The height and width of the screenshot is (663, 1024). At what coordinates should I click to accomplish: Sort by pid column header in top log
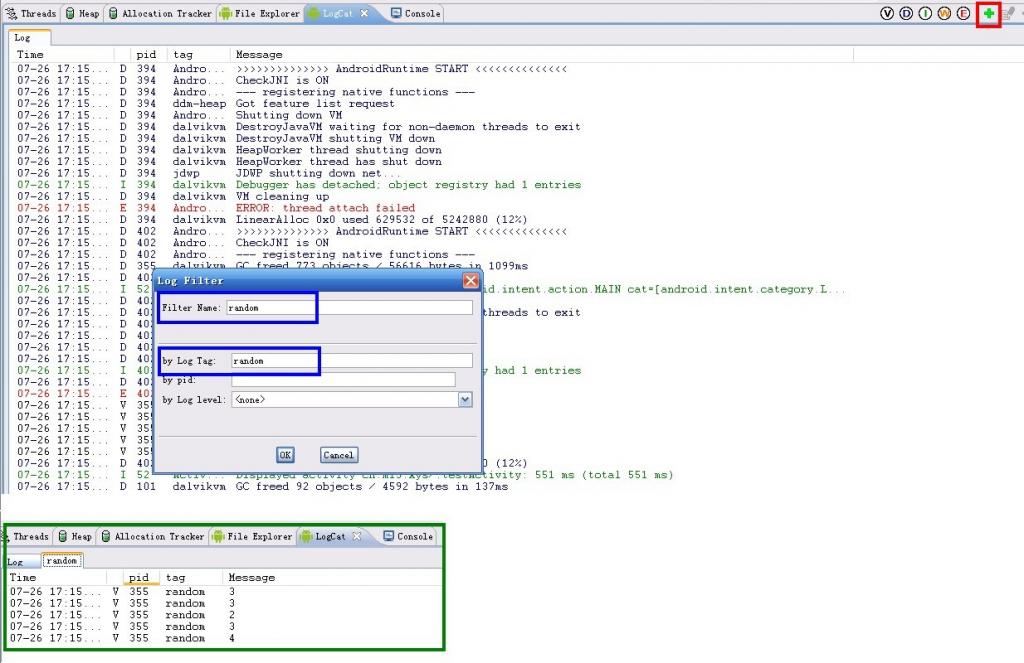coord(146,55)
